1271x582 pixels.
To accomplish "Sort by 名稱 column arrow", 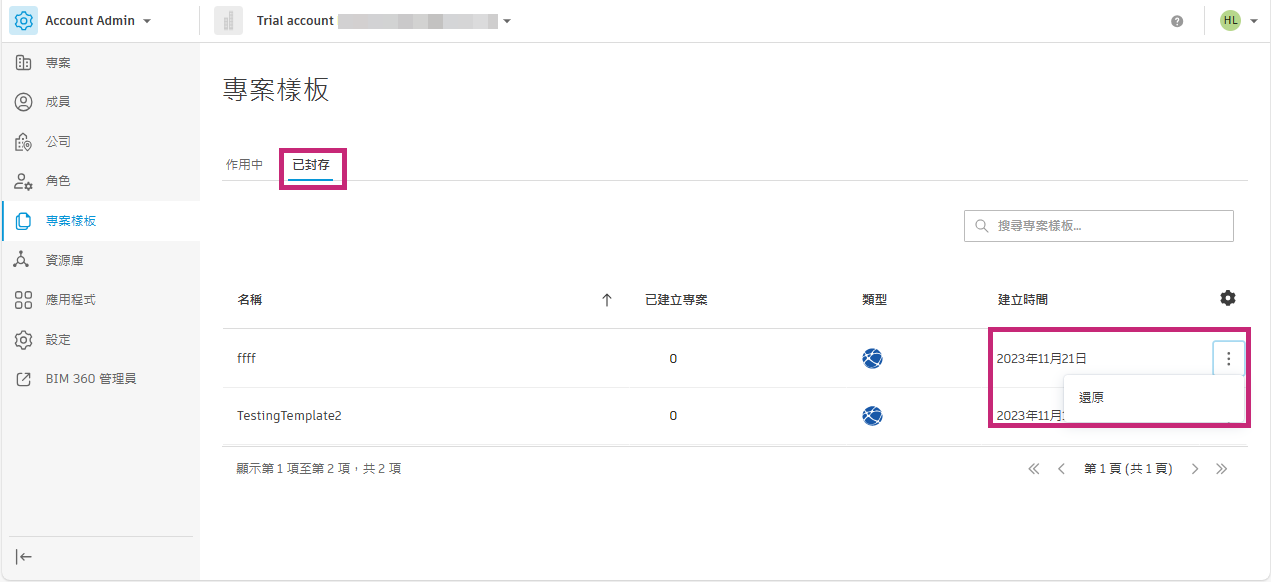I will [606, 299].
